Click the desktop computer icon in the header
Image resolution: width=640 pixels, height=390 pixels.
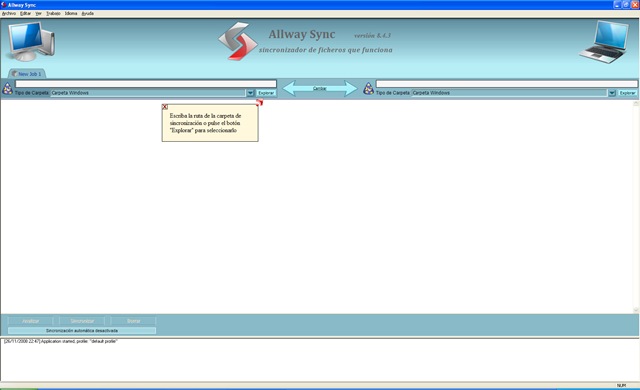tap(31, 41)
